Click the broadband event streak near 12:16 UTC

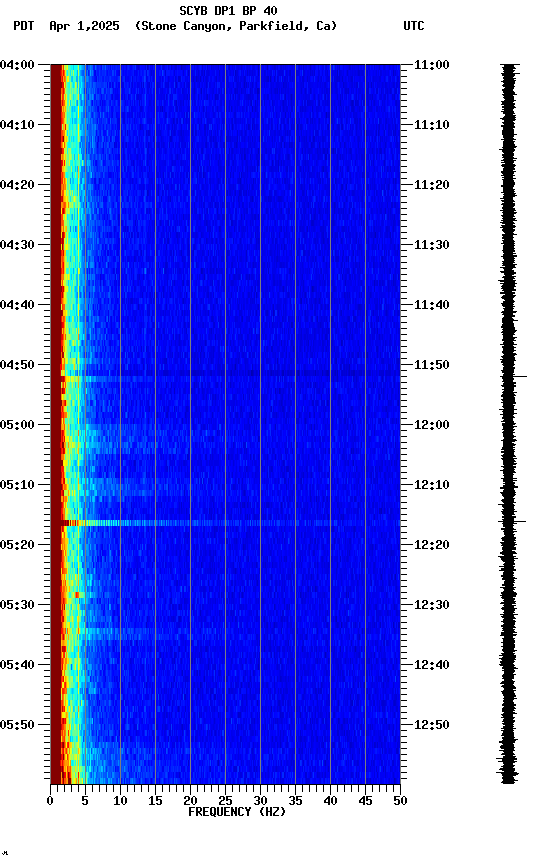[x=225, y=522]
